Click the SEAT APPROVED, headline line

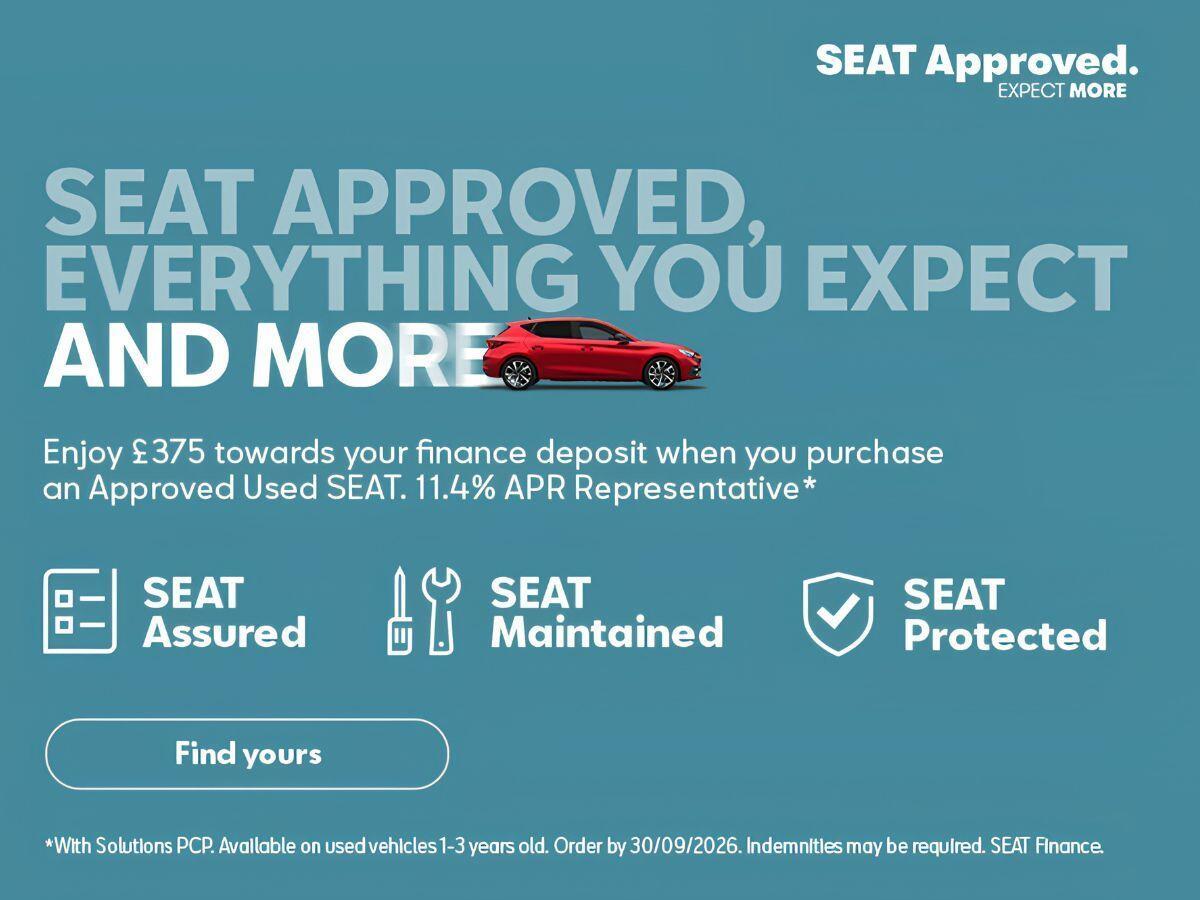coord(405,201)
